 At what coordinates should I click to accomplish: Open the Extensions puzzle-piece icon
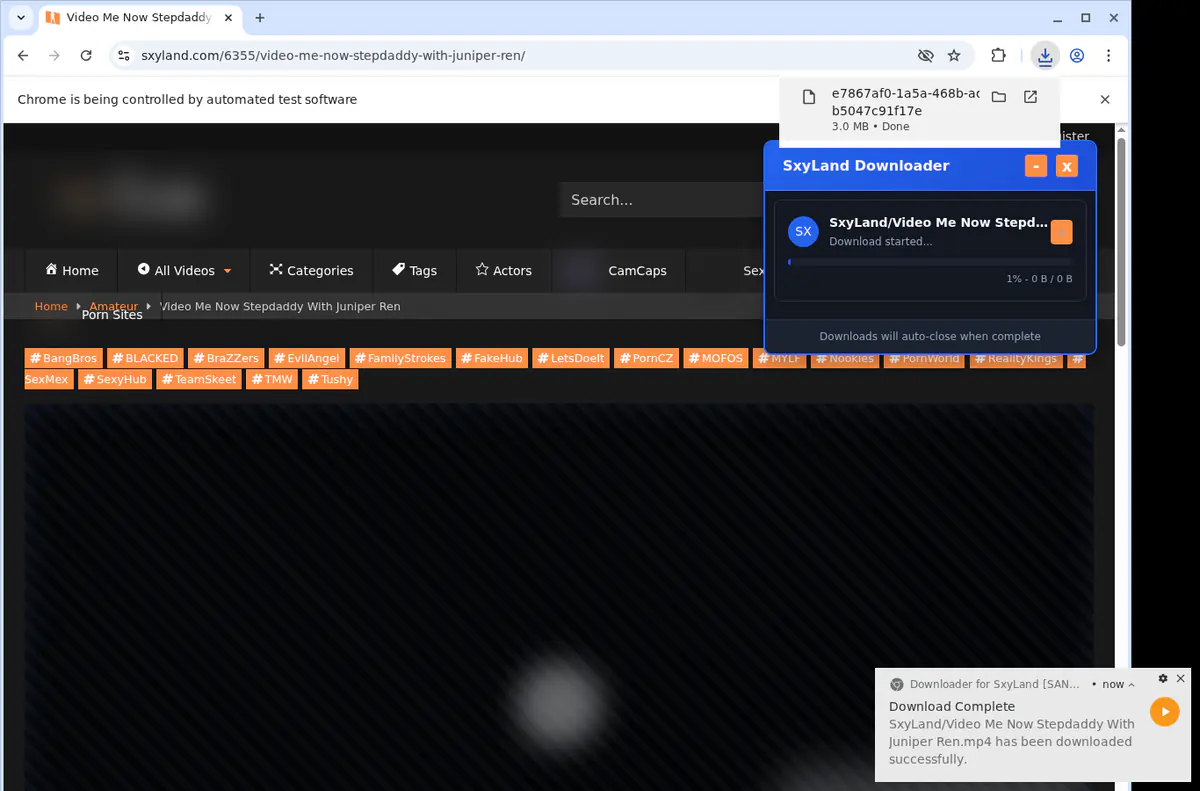(x=998, y=56)
